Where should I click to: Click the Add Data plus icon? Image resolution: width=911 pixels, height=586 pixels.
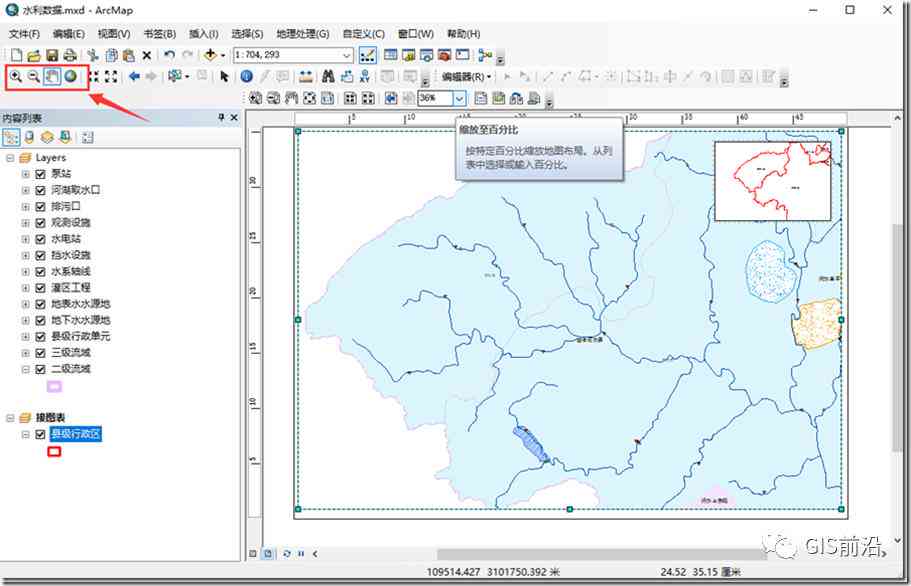210,55
